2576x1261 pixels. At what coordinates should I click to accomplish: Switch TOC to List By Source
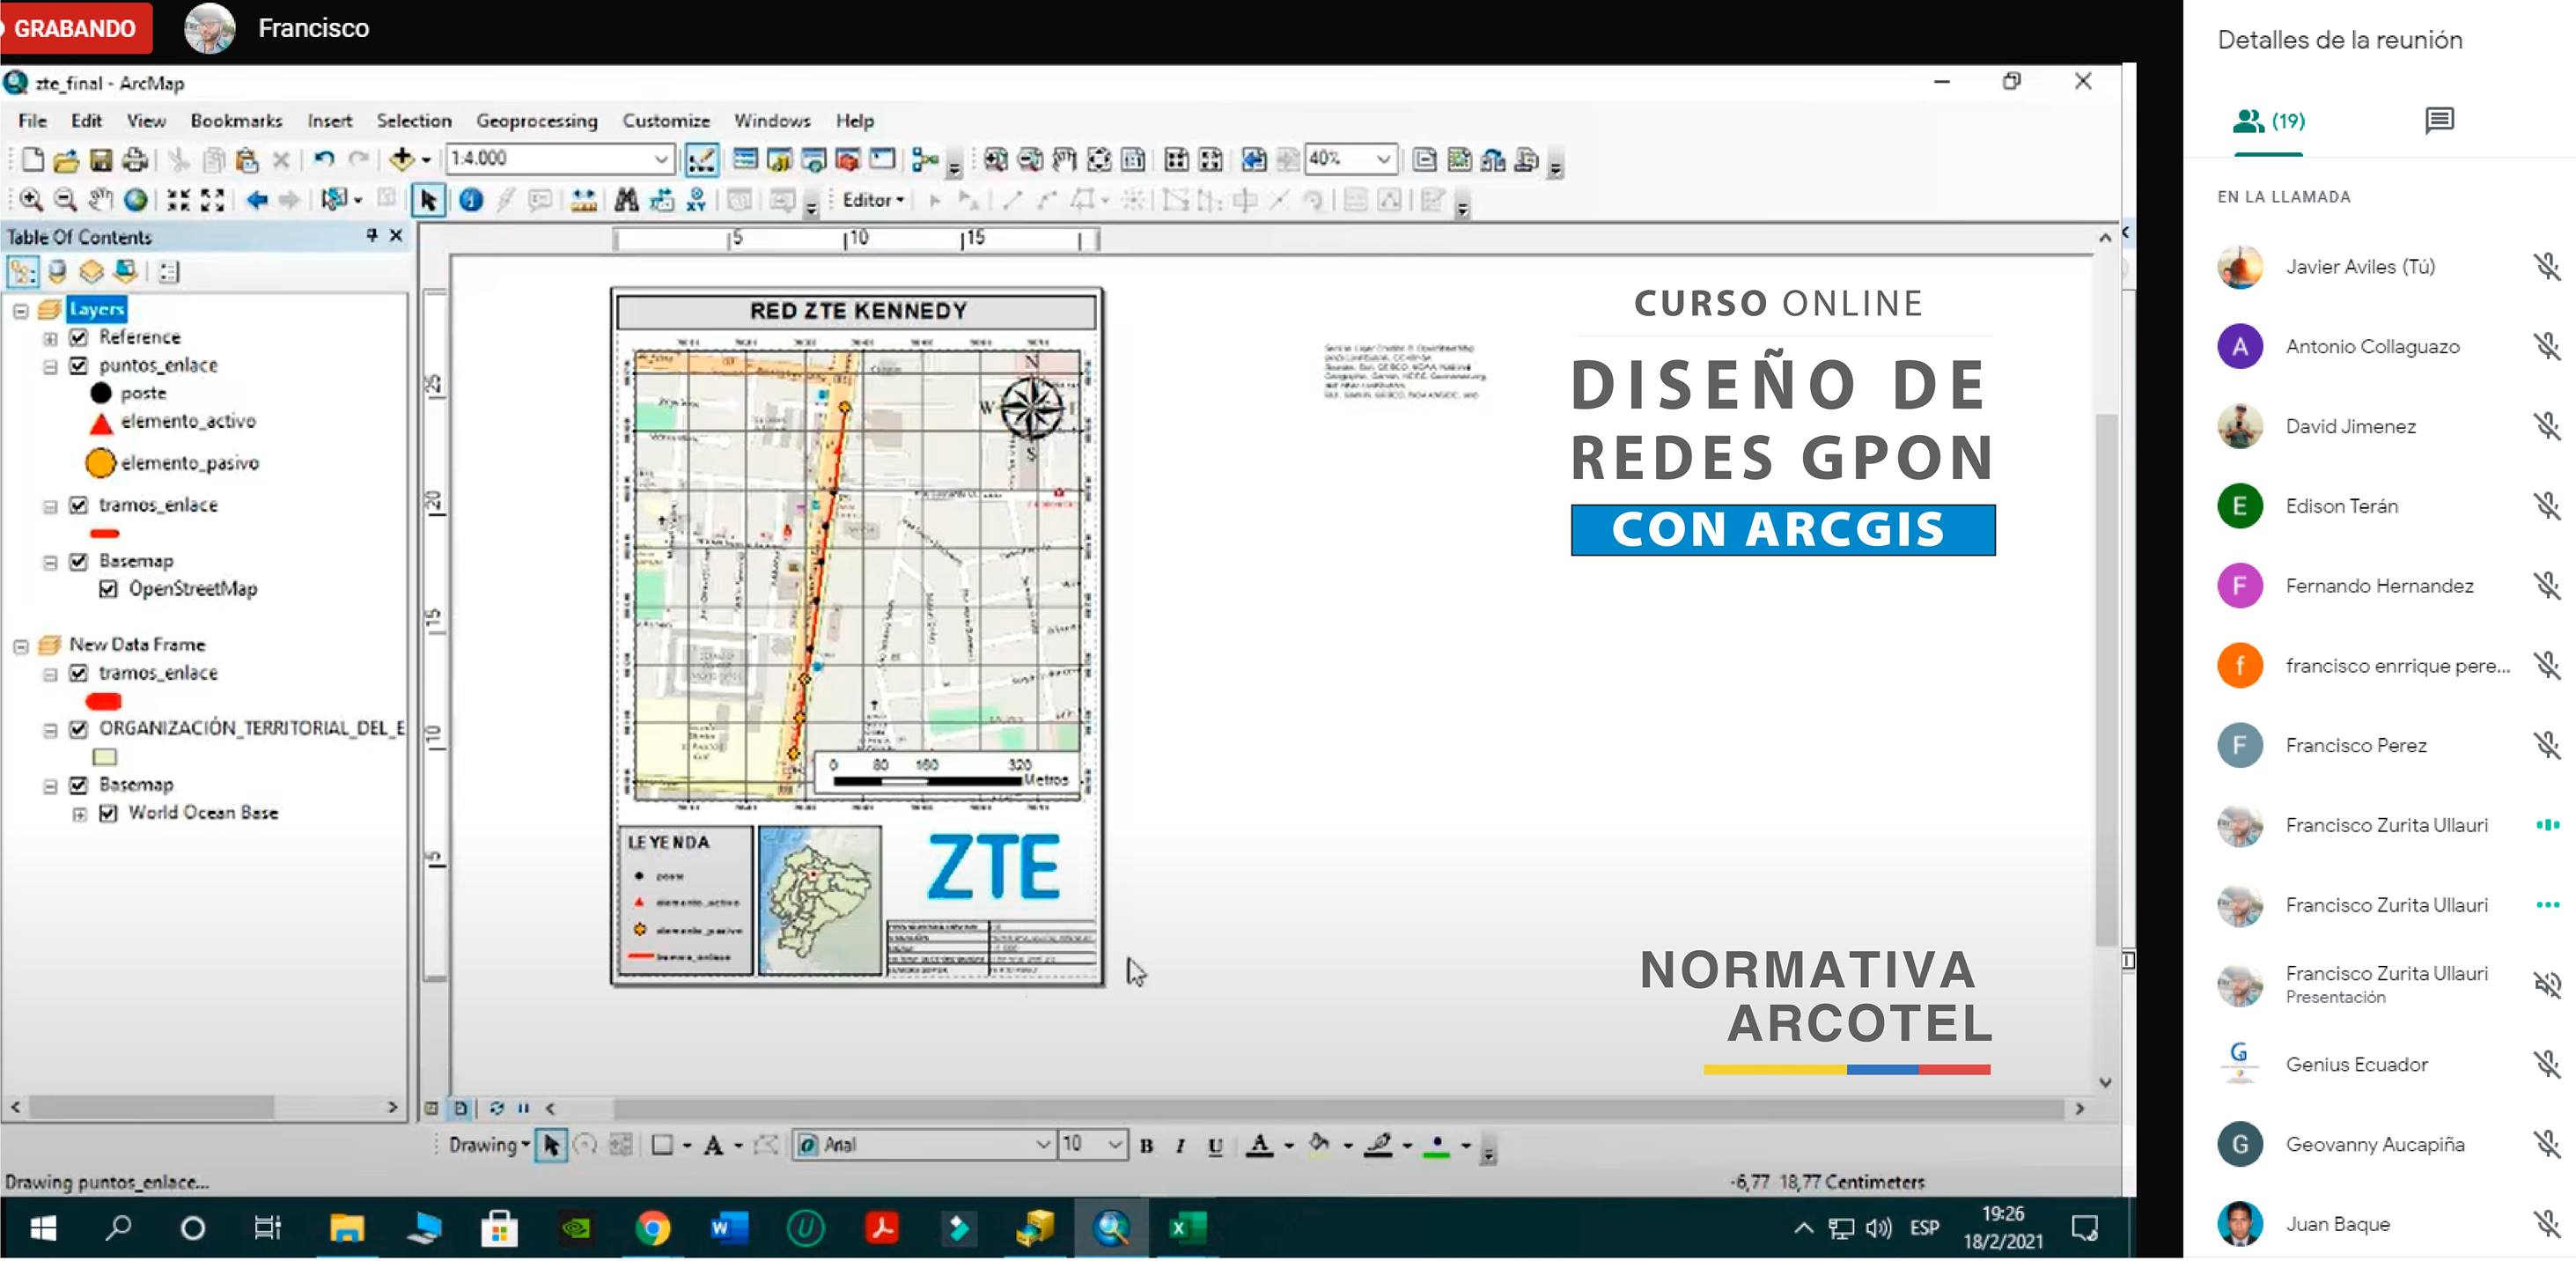tap(57, 271)
